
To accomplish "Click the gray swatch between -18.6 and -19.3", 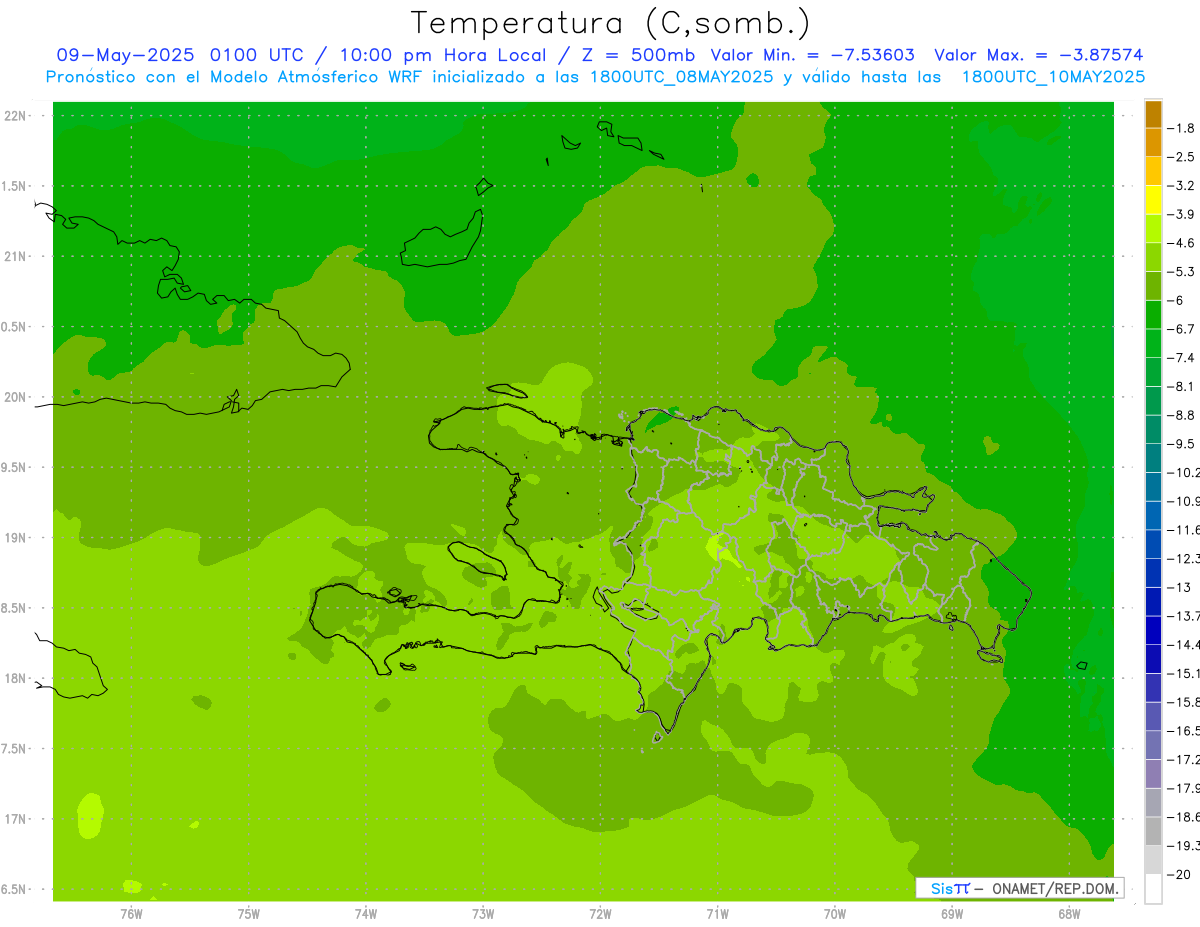I will coord(1153,831).
